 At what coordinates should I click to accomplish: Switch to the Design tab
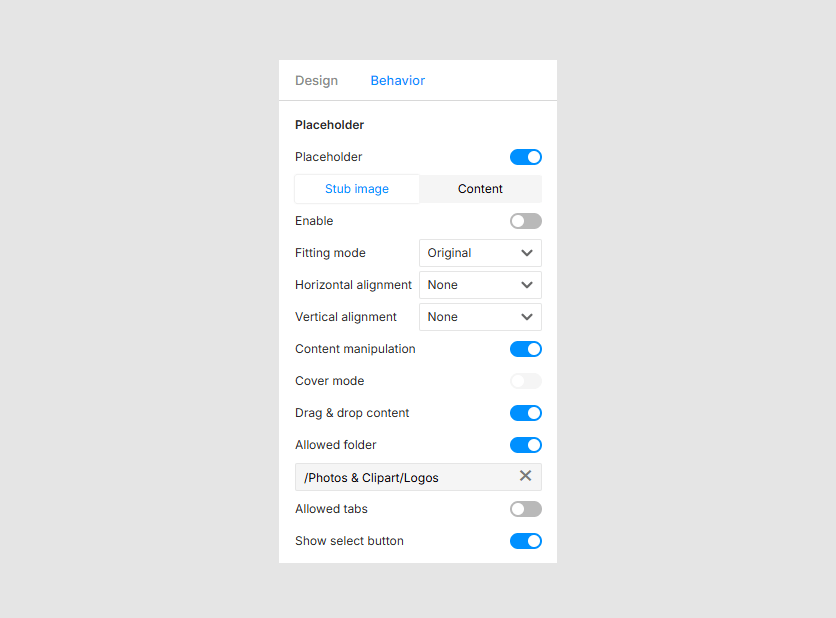coord(316,80)
